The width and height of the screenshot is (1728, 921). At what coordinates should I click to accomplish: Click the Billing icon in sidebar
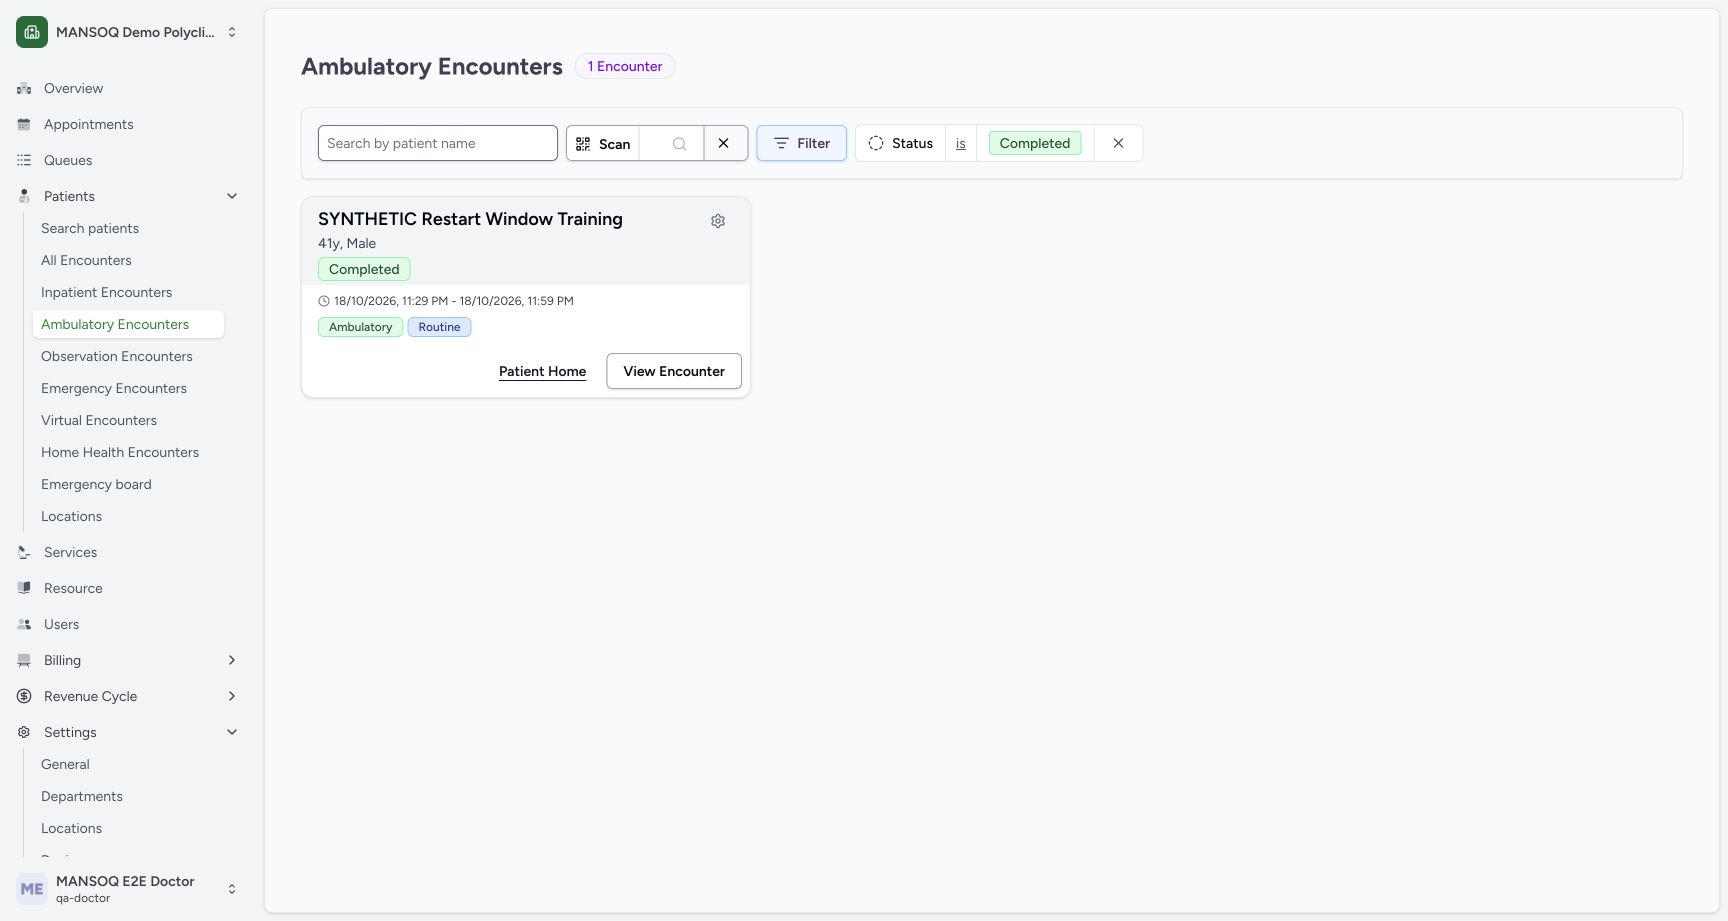(x=24, y=660)
